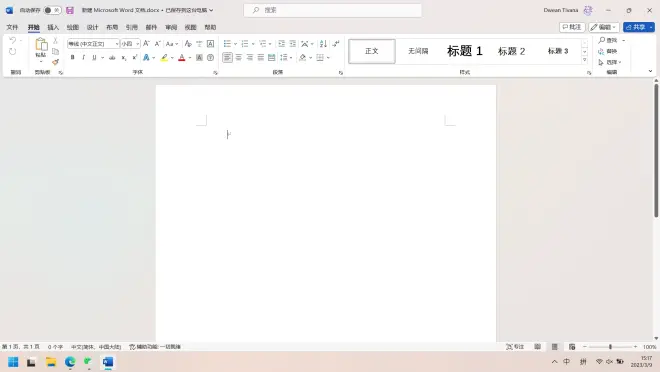Switch to Print Layout view in status bar
This screenshot has width=660, height=372.
(555, 347)
